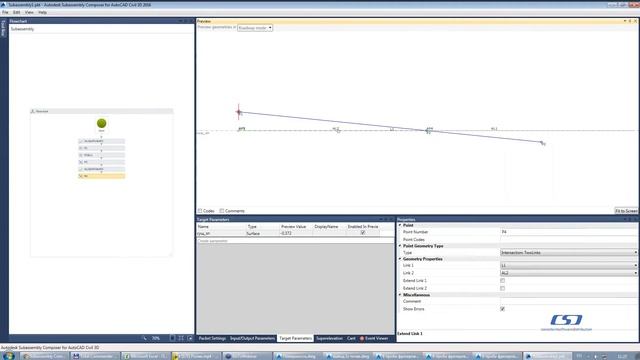
Task: Click the Event Viewer red error icon
Action: pos(362,338)
